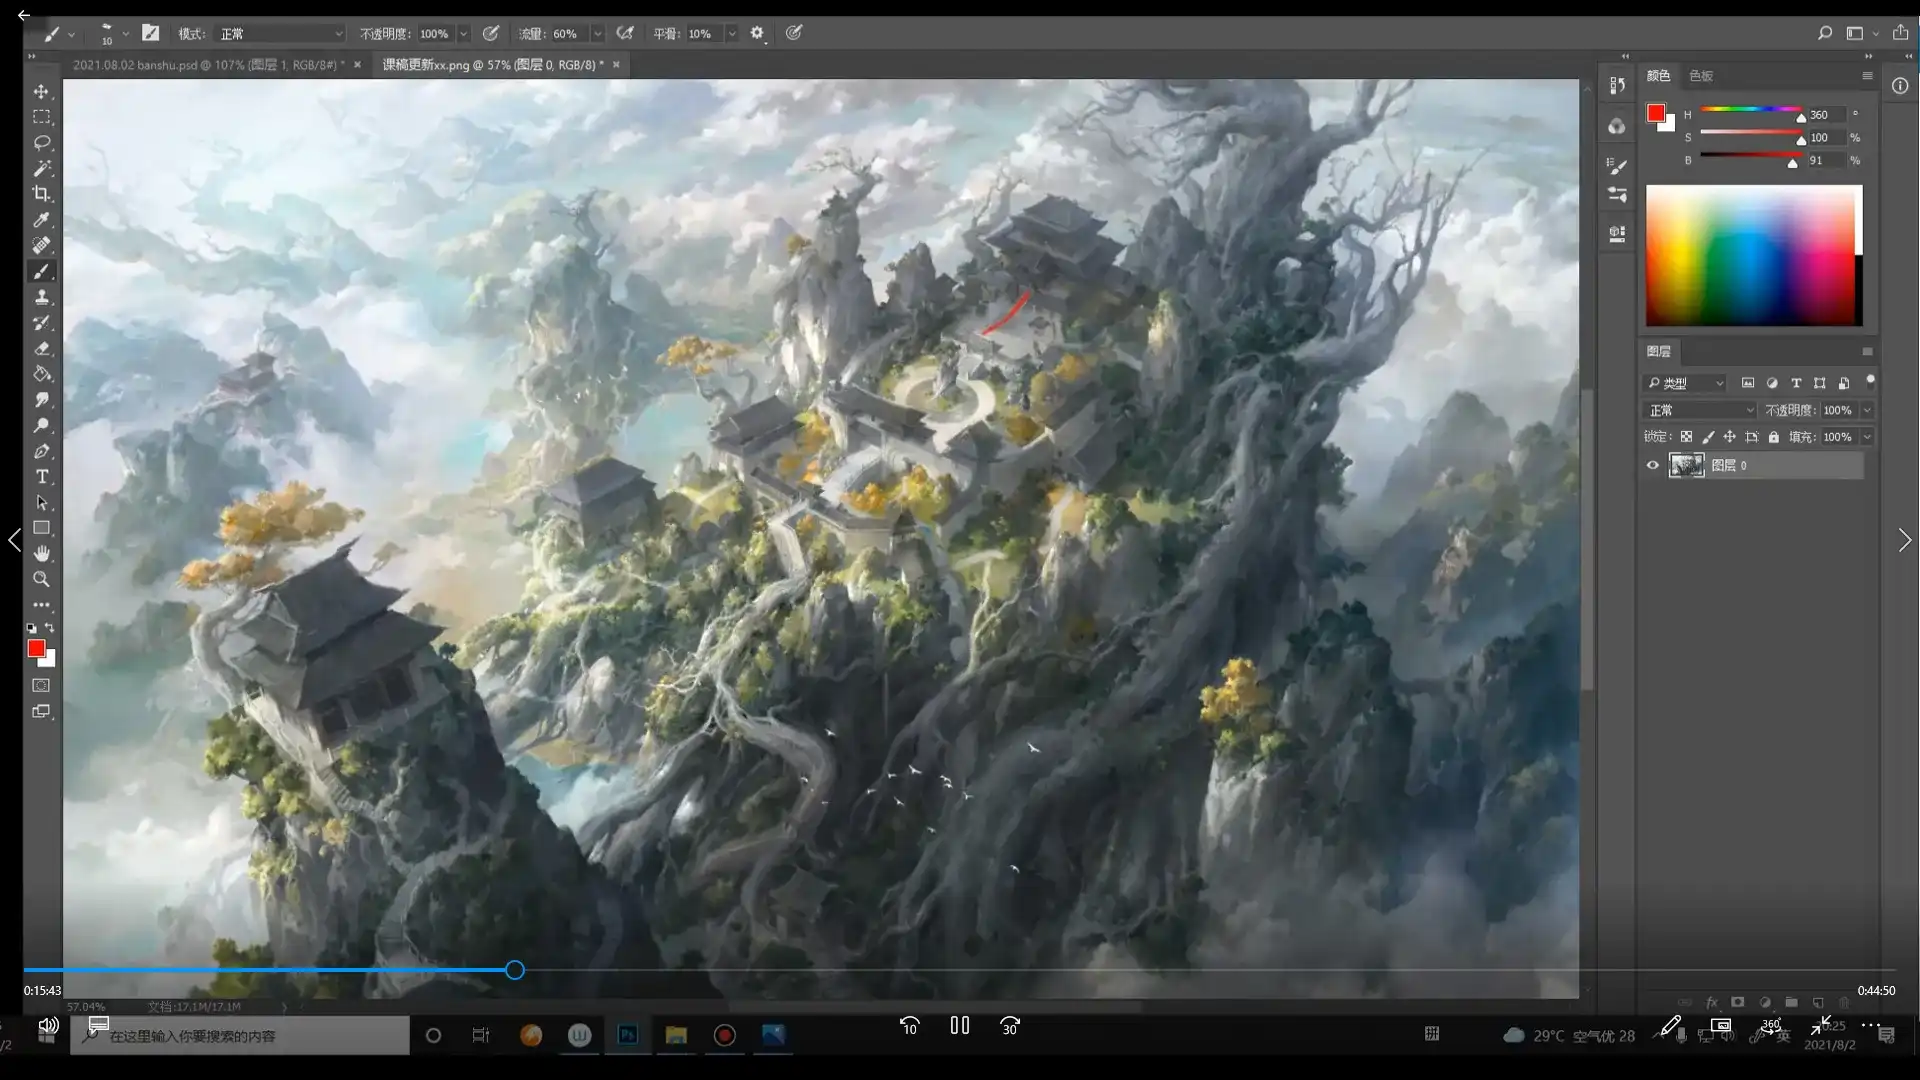Screen dimensions: 1920x1080
Task: Select the Zoom tool
Action: click(x=41, y=579)
